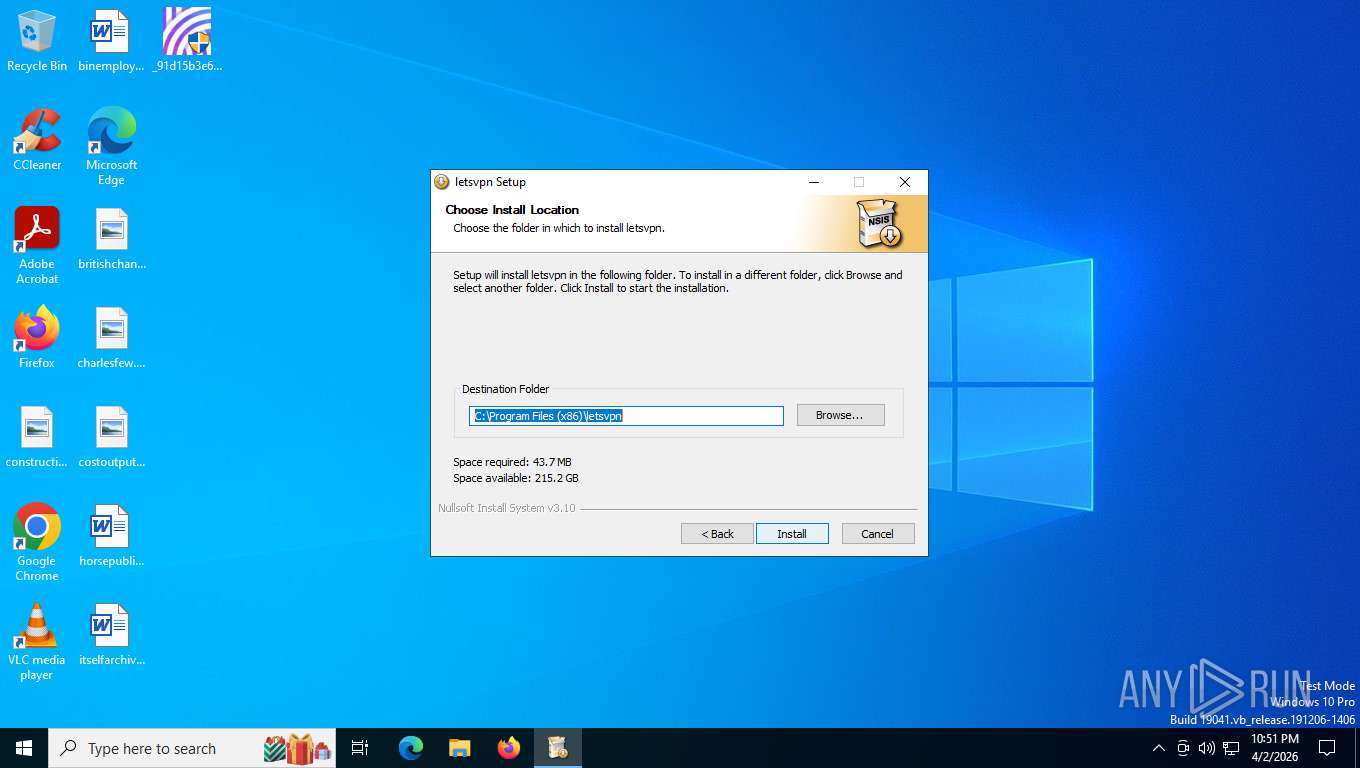Select the constructi... image file icon

(x=37, y=437)
